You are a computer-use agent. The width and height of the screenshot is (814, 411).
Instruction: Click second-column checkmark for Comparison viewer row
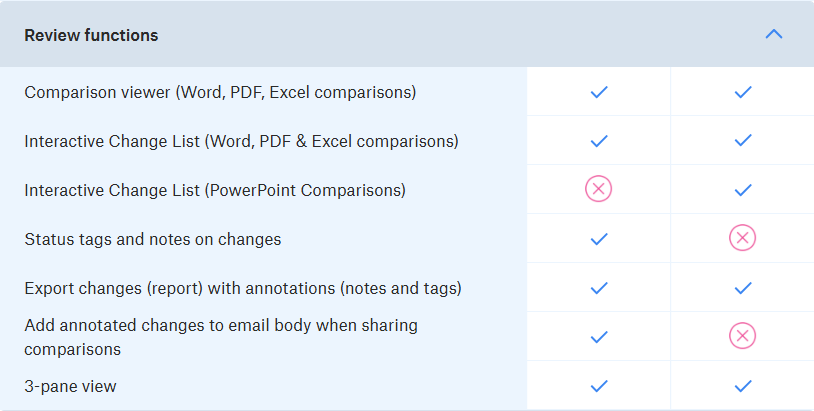click(743, 92)
